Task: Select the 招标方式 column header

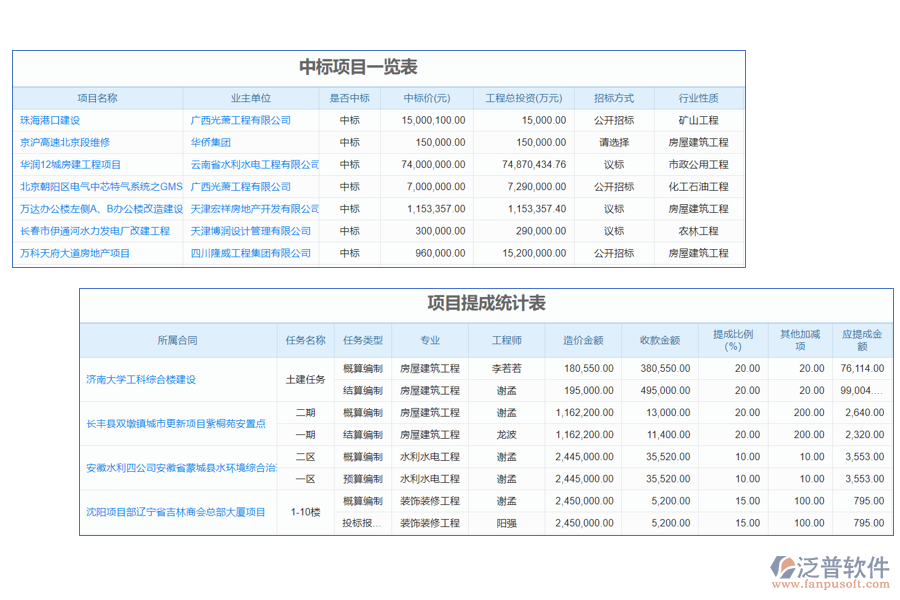Action: 617,97
